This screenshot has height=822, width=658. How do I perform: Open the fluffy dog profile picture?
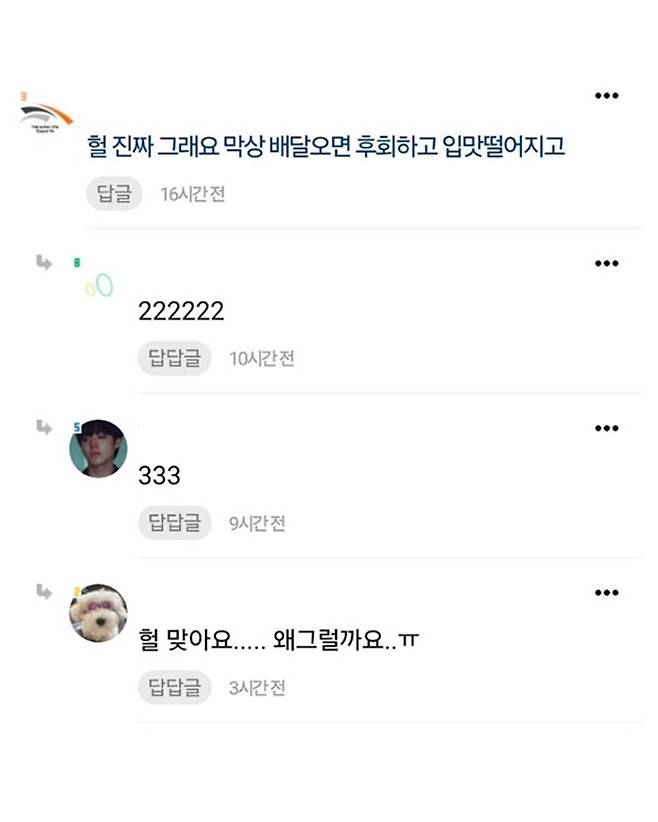point(99,613)
